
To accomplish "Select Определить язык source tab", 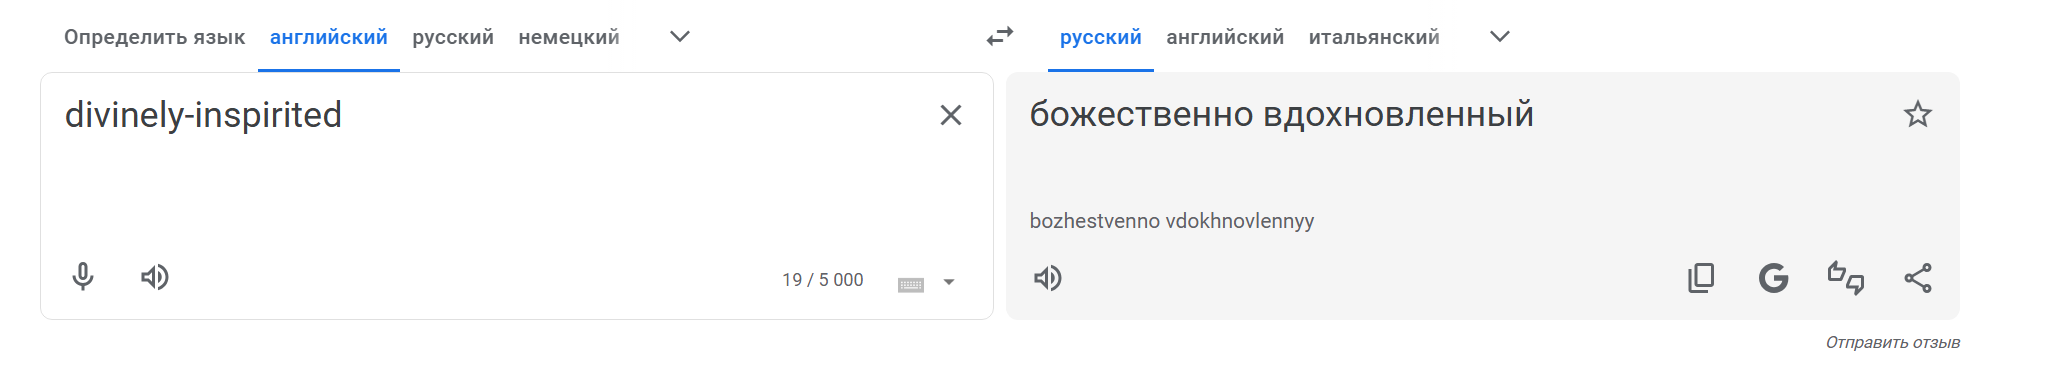I will point(154,37).
